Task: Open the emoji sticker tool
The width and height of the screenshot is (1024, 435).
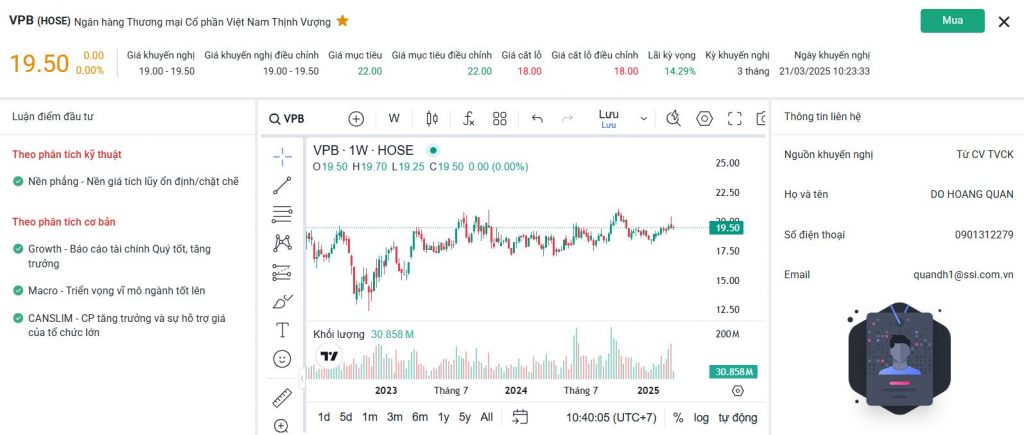Action: [282, 358]
